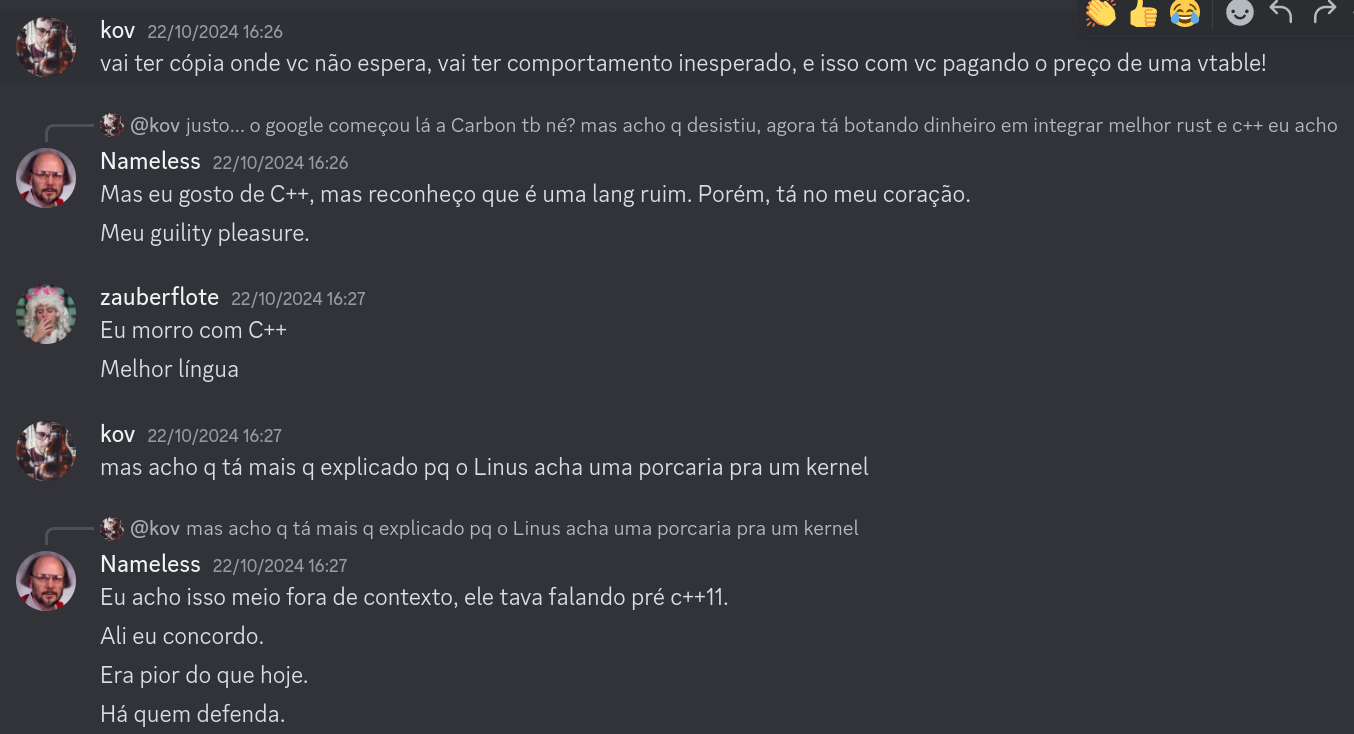Jump to replied message about Google Carbon
This screenshot has height=734, width=1354.
(760, 125)
